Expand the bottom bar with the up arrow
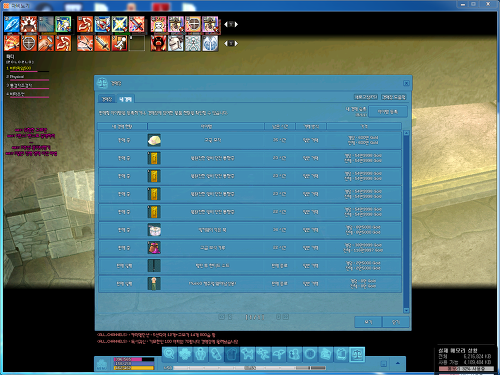 398,363
